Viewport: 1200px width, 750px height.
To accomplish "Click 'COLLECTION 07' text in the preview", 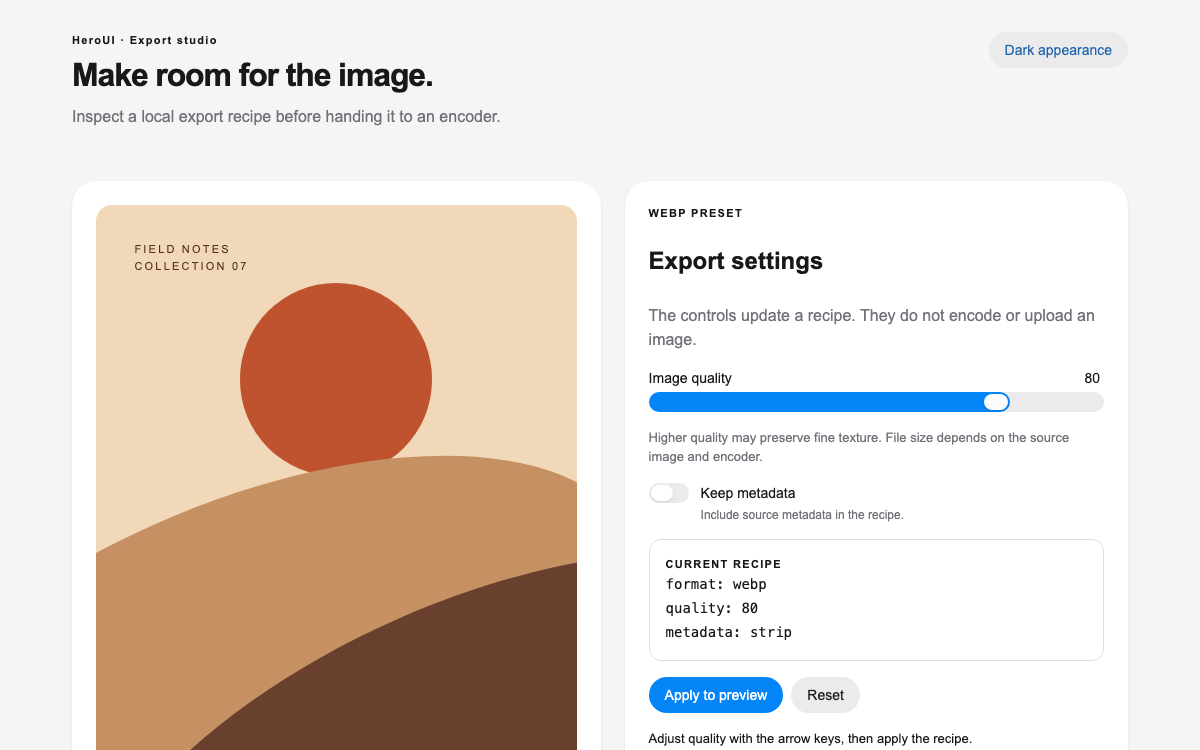I will tap(191, 266).
